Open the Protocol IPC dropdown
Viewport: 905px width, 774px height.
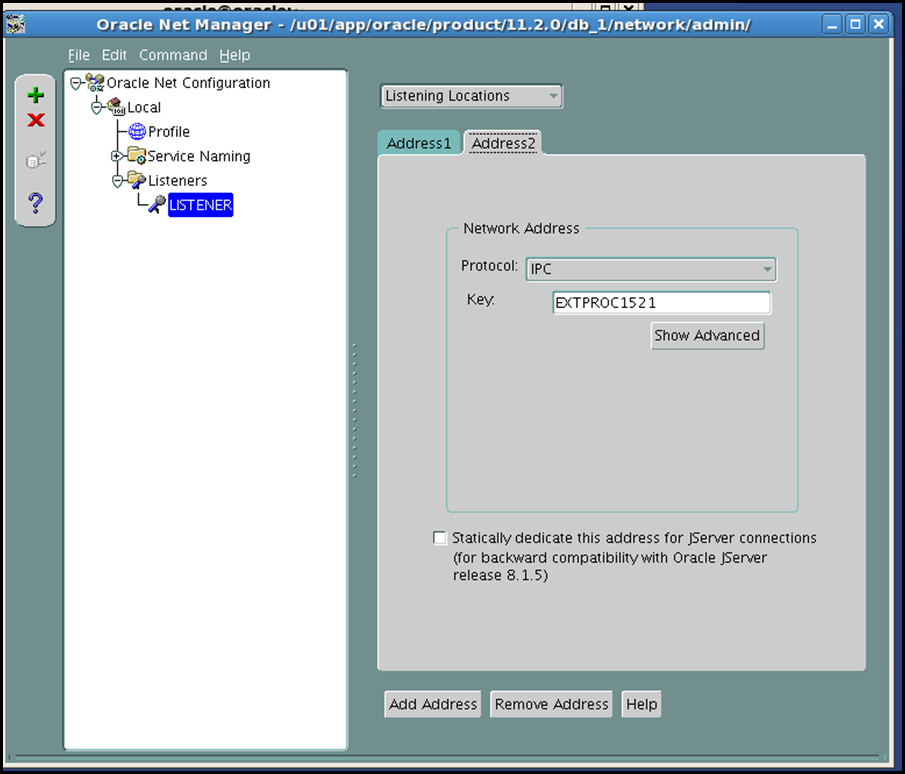tap(651, 269)
